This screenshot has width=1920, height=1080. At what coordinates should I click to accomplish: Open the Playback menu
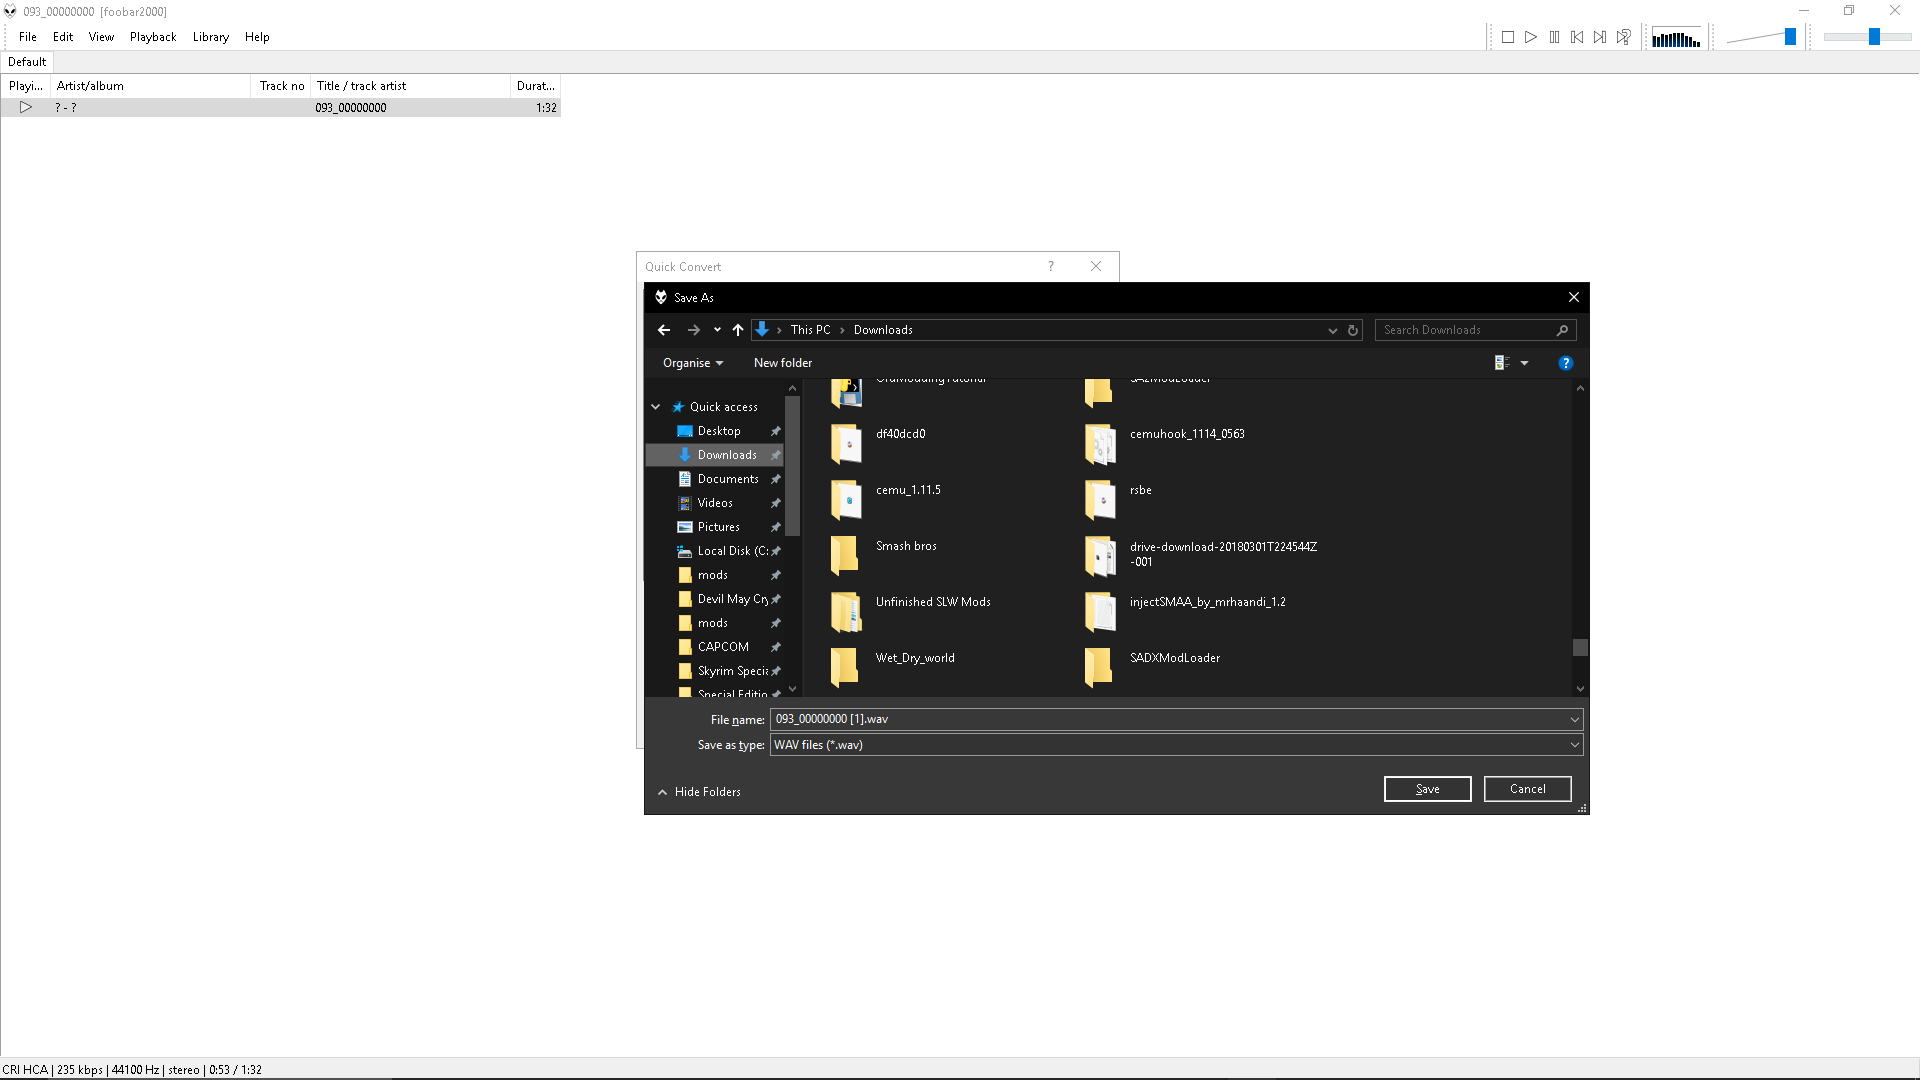coord(153,37)
